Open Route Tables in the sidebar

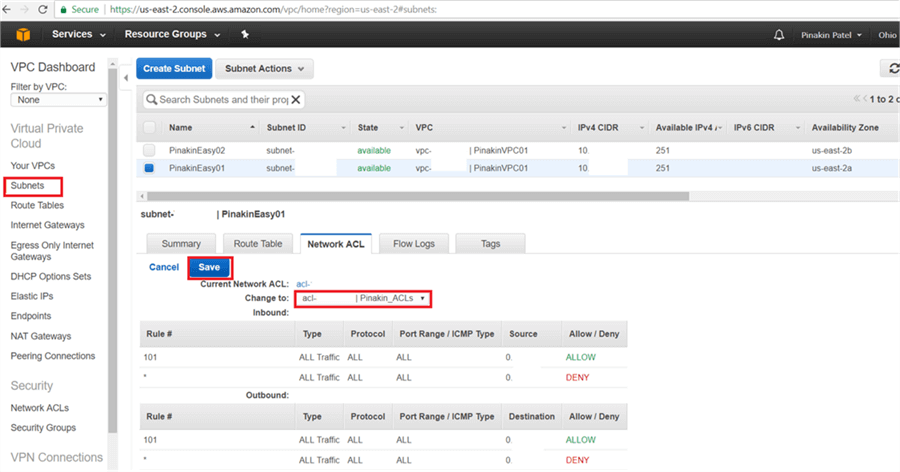pos(37,205)
